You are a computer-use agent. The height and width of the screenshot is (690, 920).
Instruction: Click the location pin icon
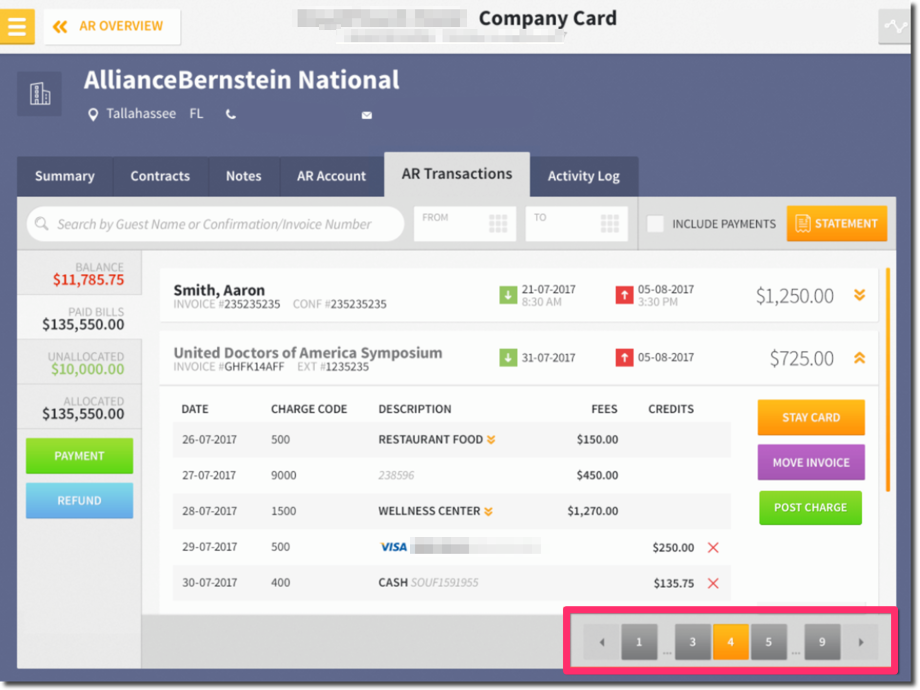click(93, 114)
